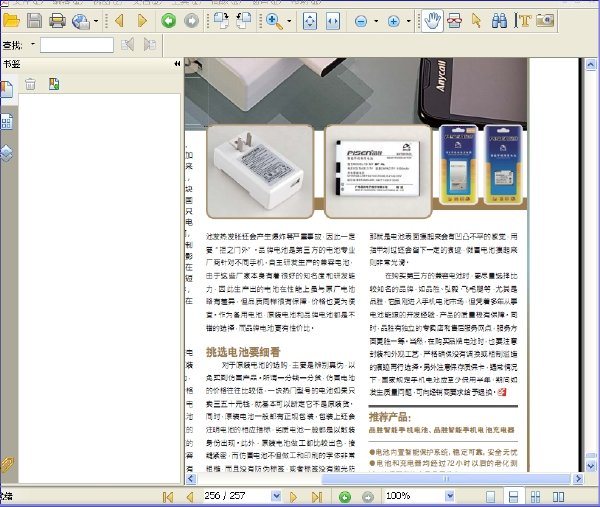600x507 pixels.
Task: Open the zoom in dropdown arrow
Action: pos(409,21)
